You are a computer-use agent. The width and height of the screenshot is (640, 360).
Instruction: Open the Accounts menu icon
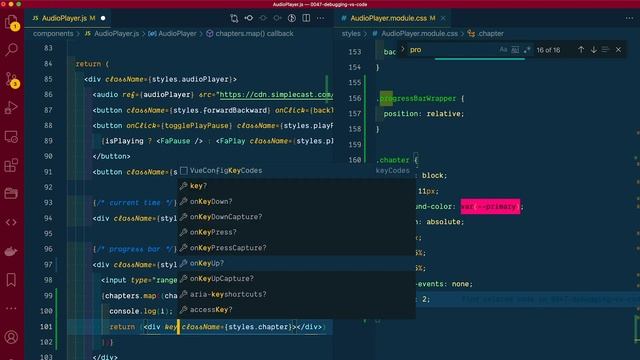click(11, 338)
